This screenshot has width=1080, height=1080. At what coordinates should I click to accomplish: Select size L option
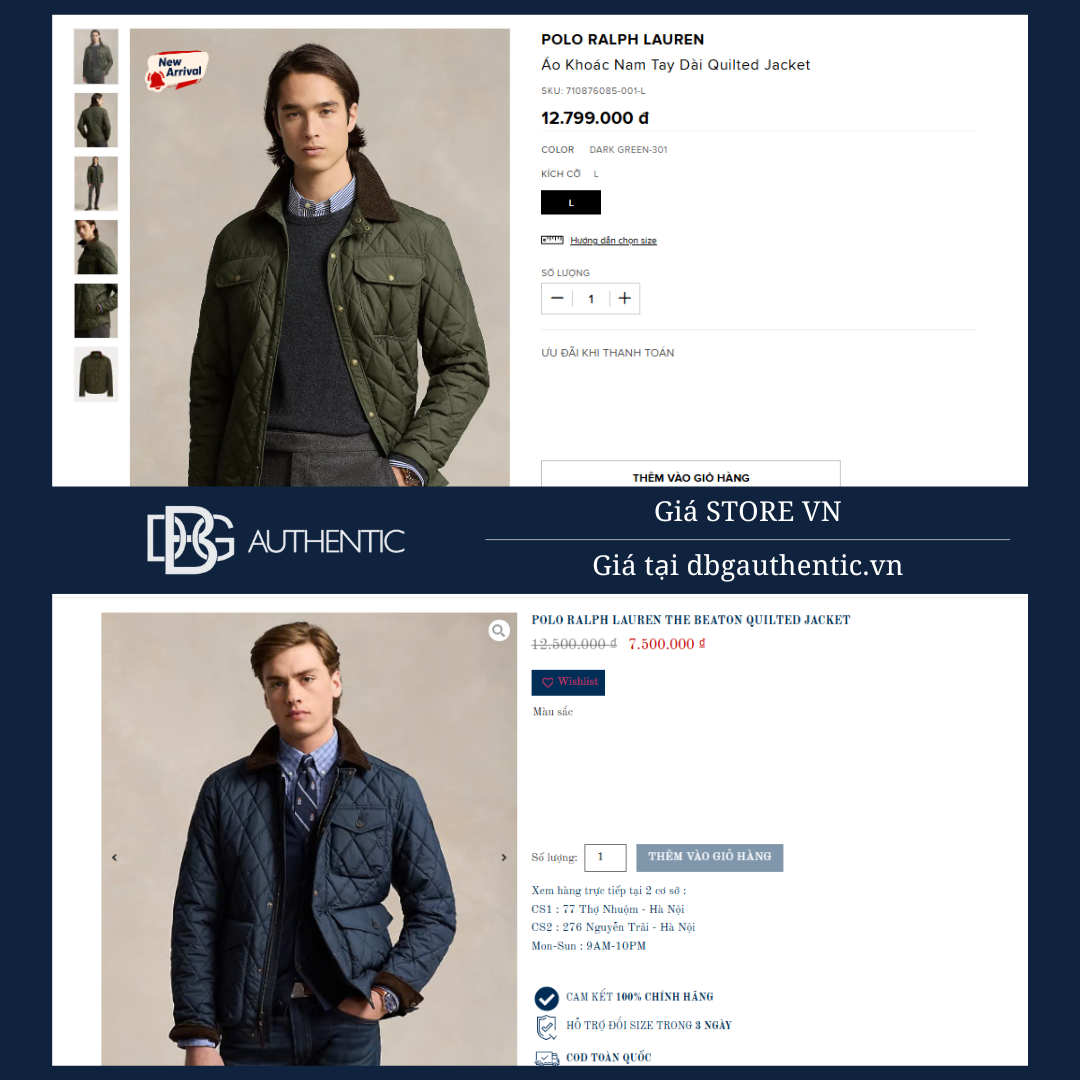click(x=571, y=202)
